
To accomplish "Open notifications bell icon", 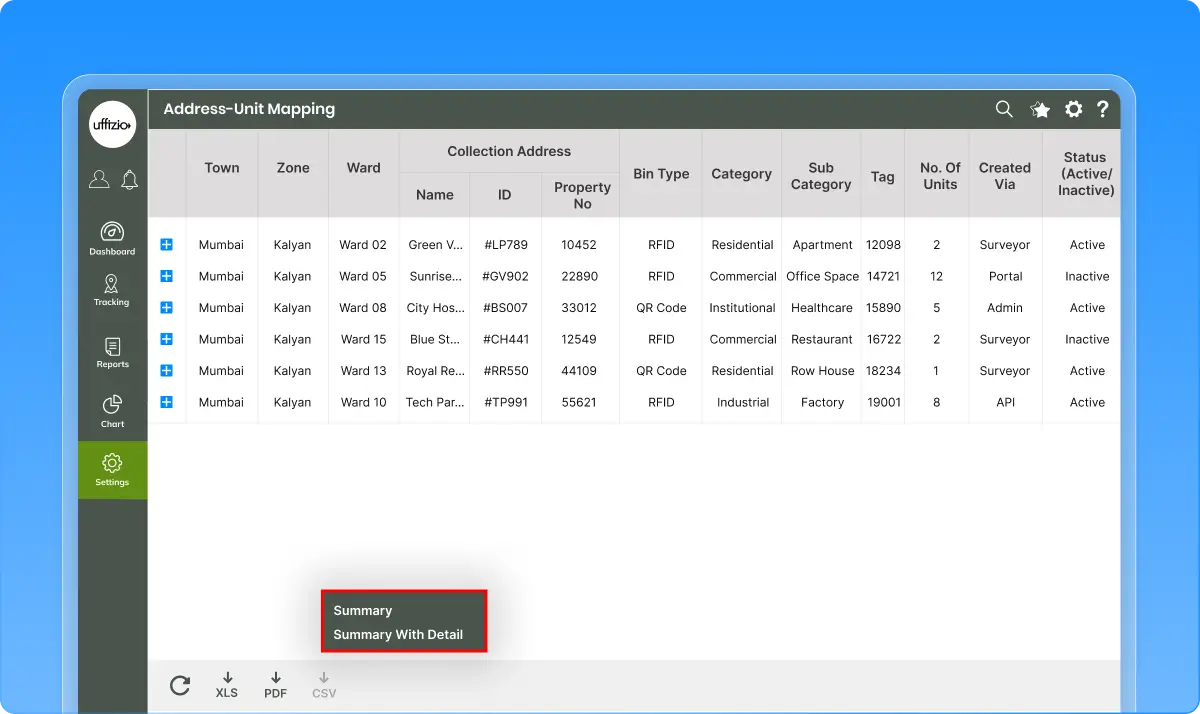I will [x=129, y=179].
